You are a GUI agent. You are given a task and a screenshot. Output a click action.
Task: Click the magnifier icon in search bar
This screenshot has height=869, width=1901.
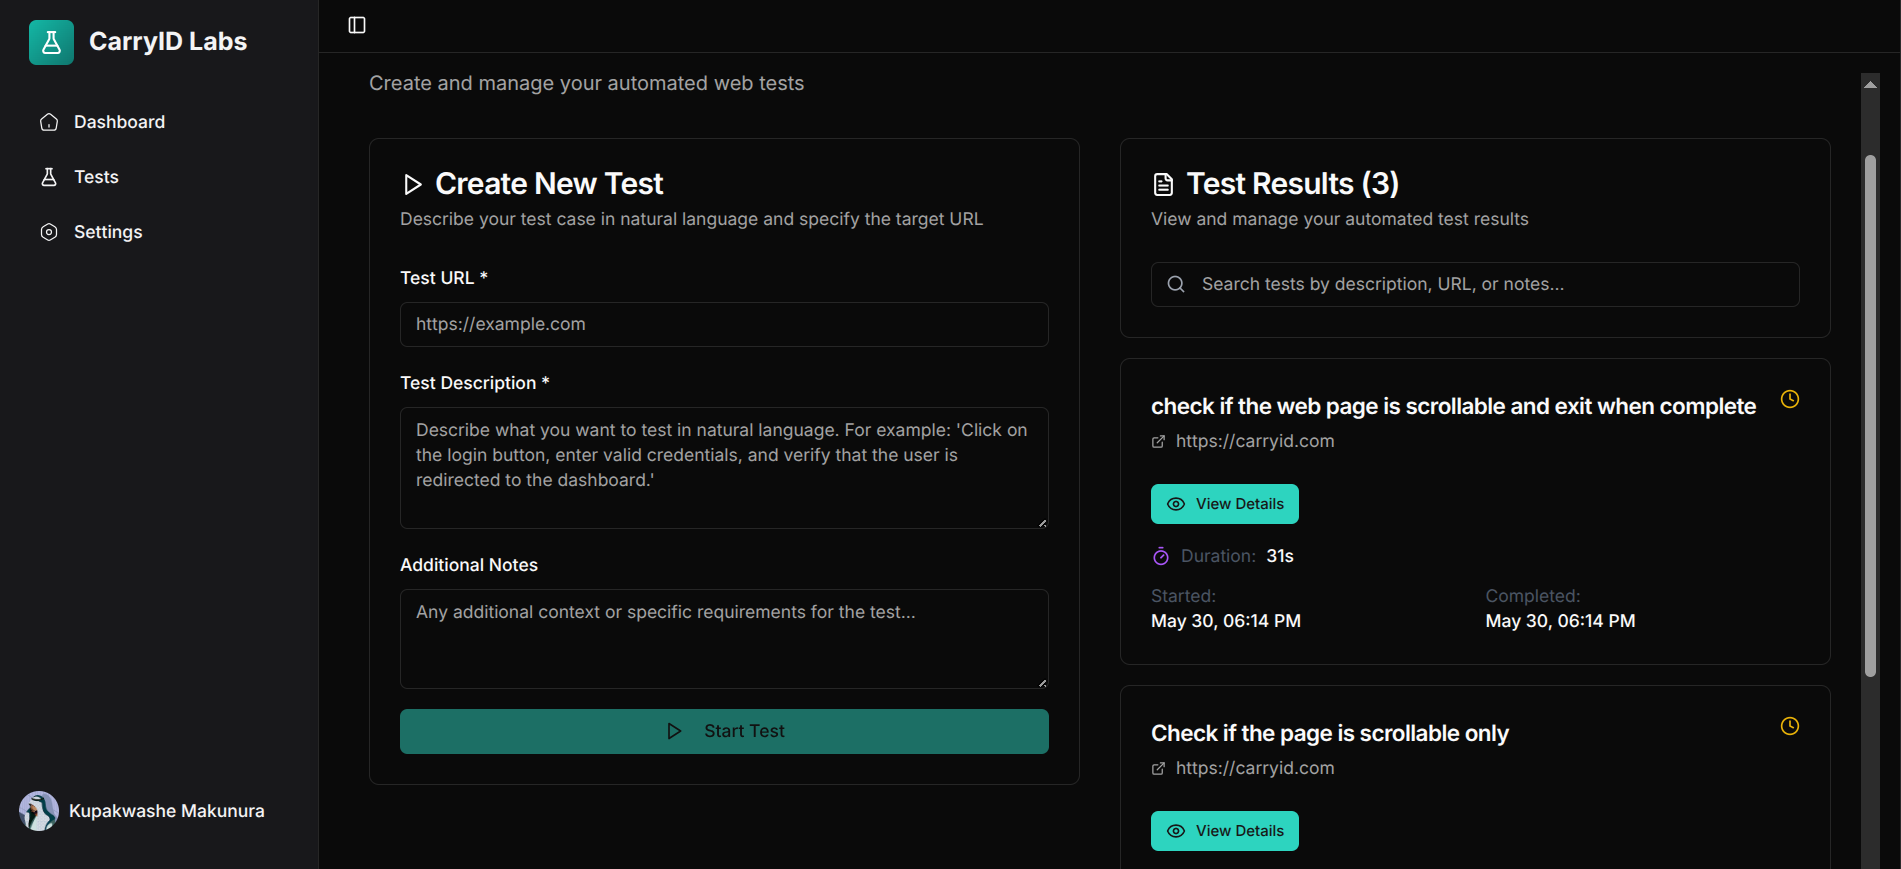1176,284
